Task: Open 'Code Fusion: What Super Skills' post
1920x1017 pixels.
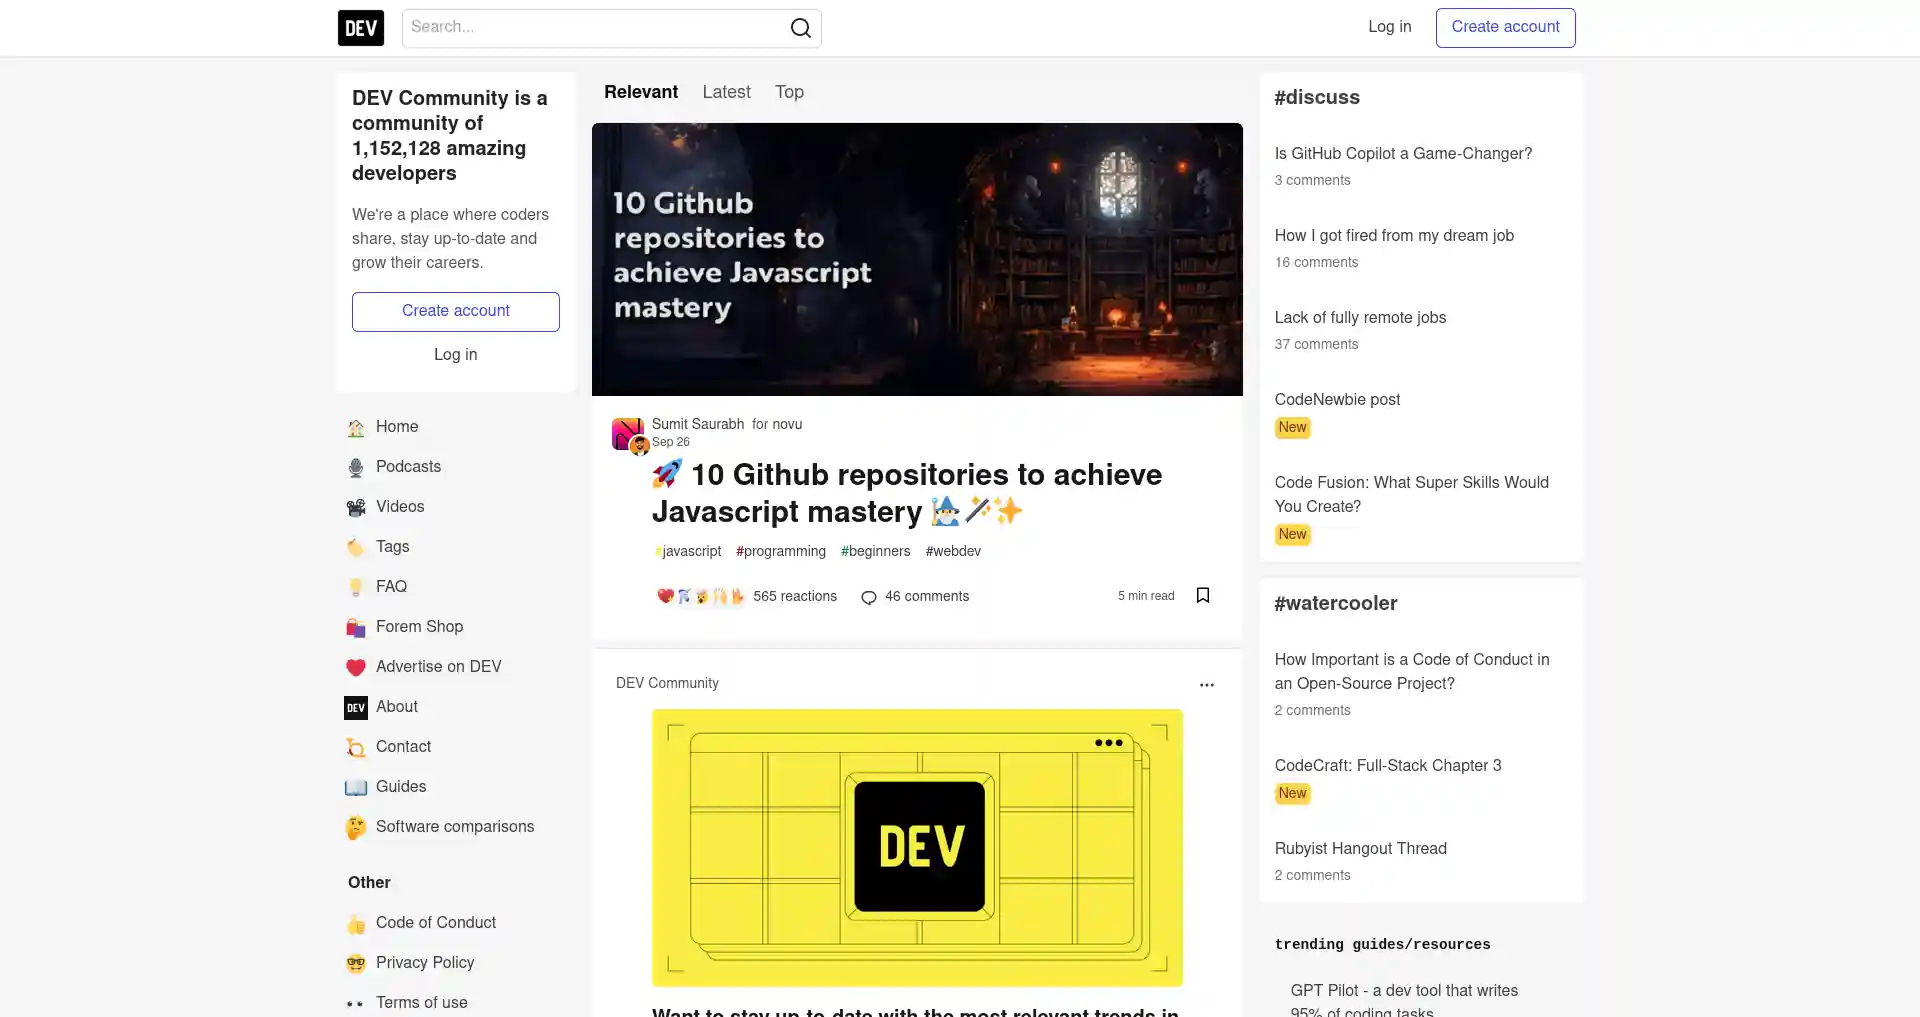Action: click(x=1411, y=495)
